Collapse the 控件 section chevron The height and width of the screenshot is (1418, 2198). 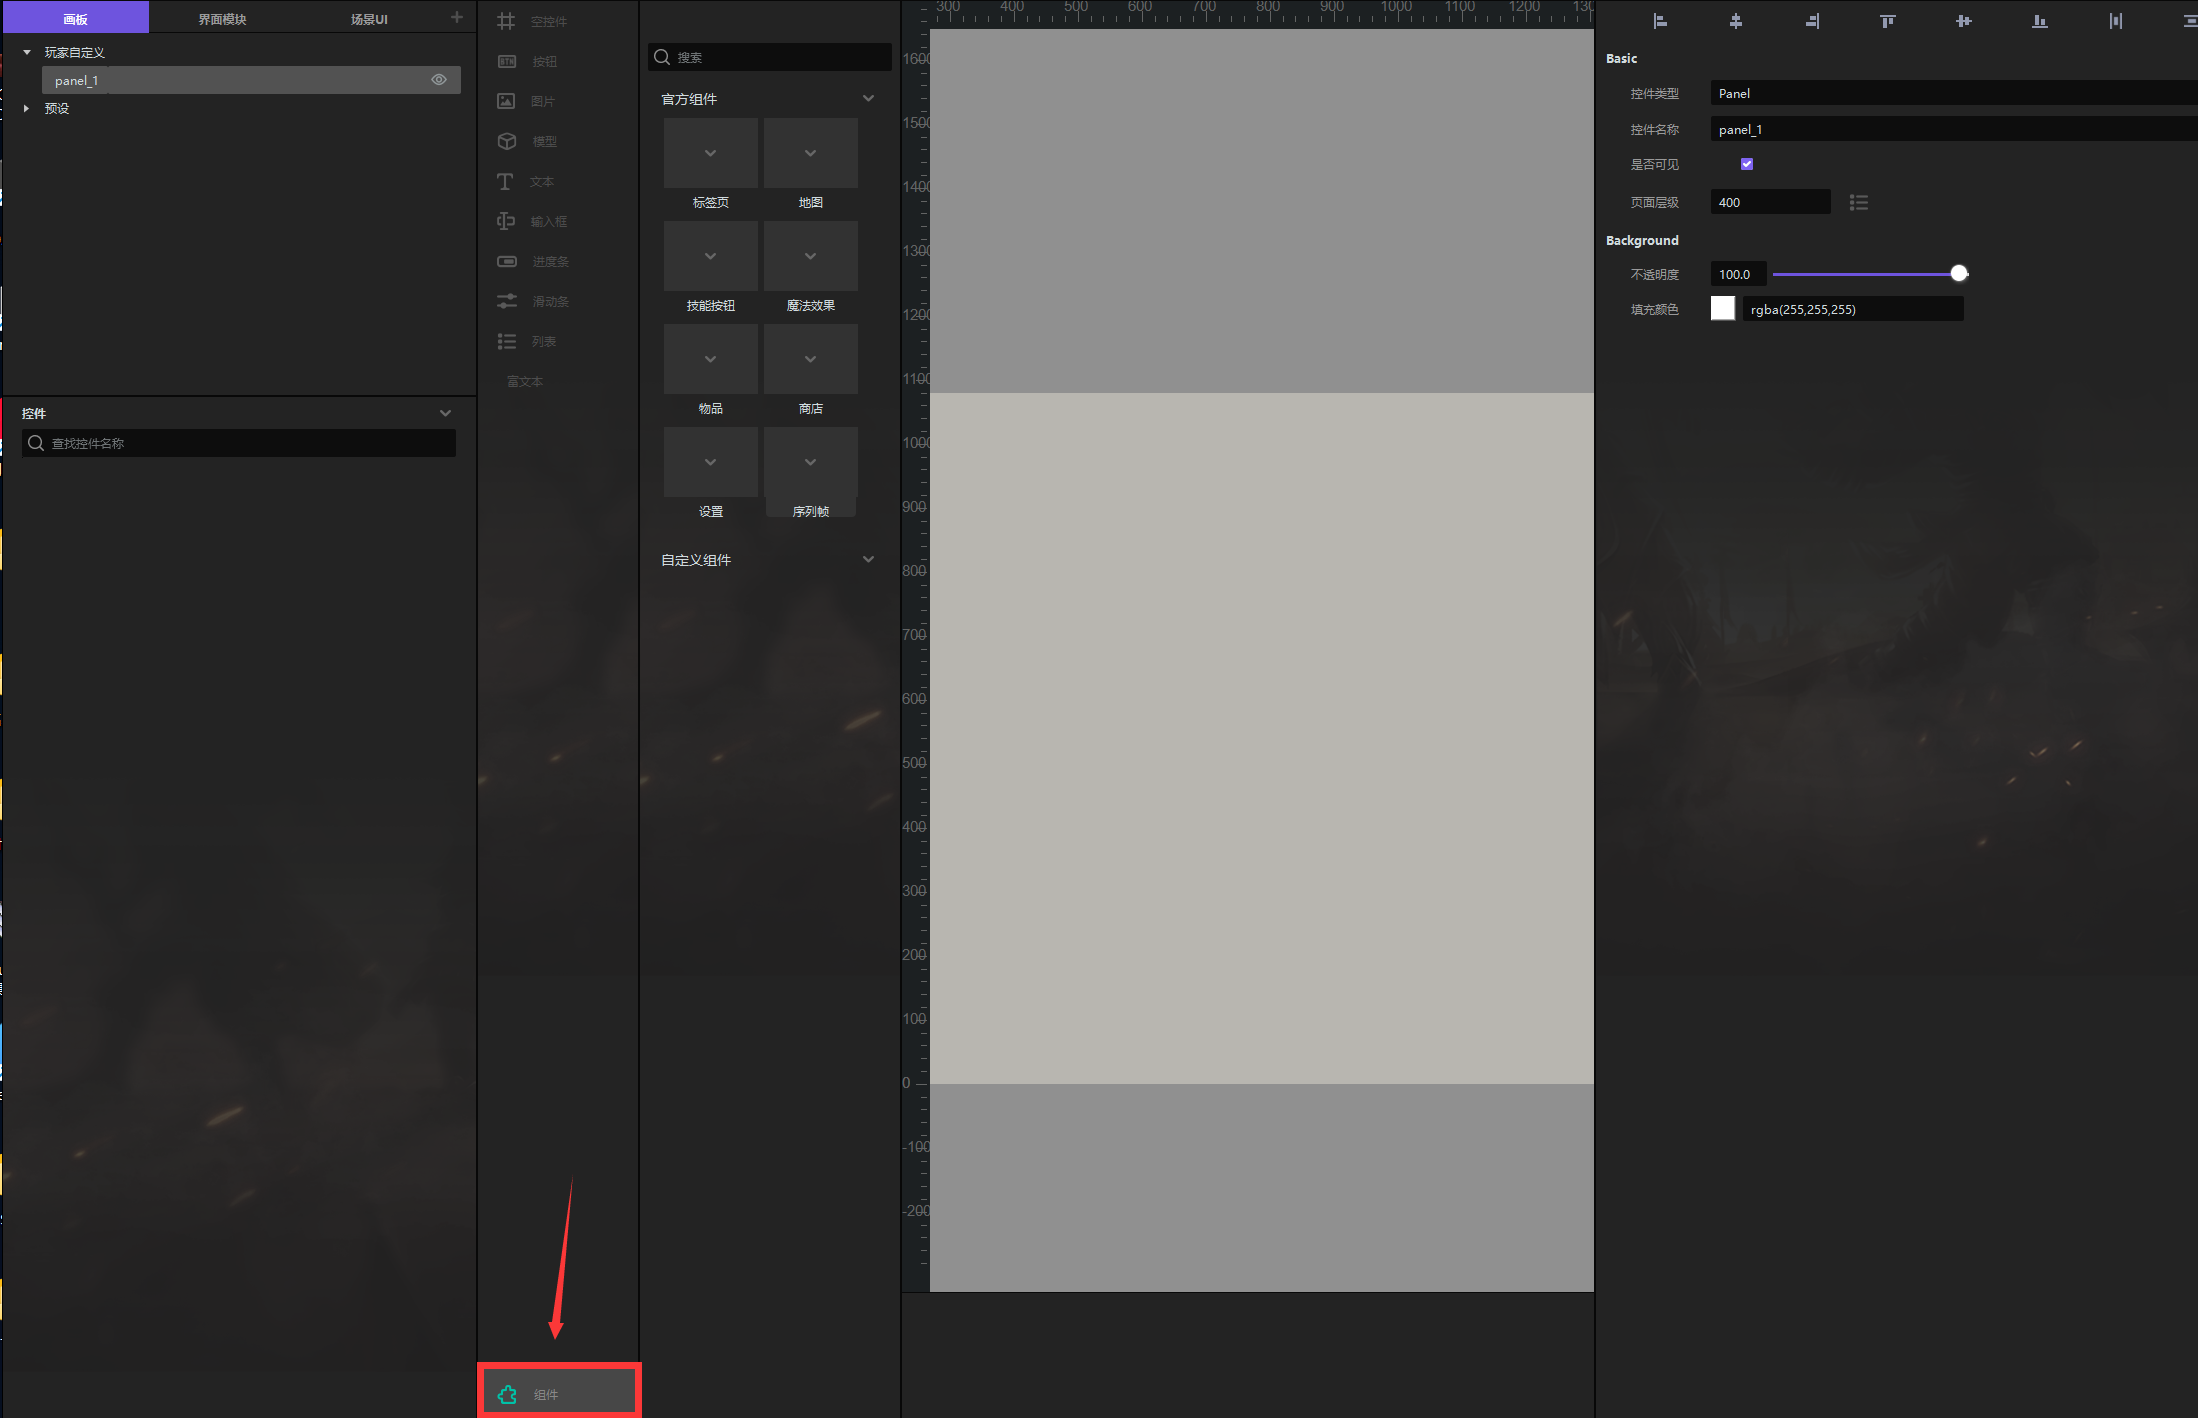click(x=446, y=413)
